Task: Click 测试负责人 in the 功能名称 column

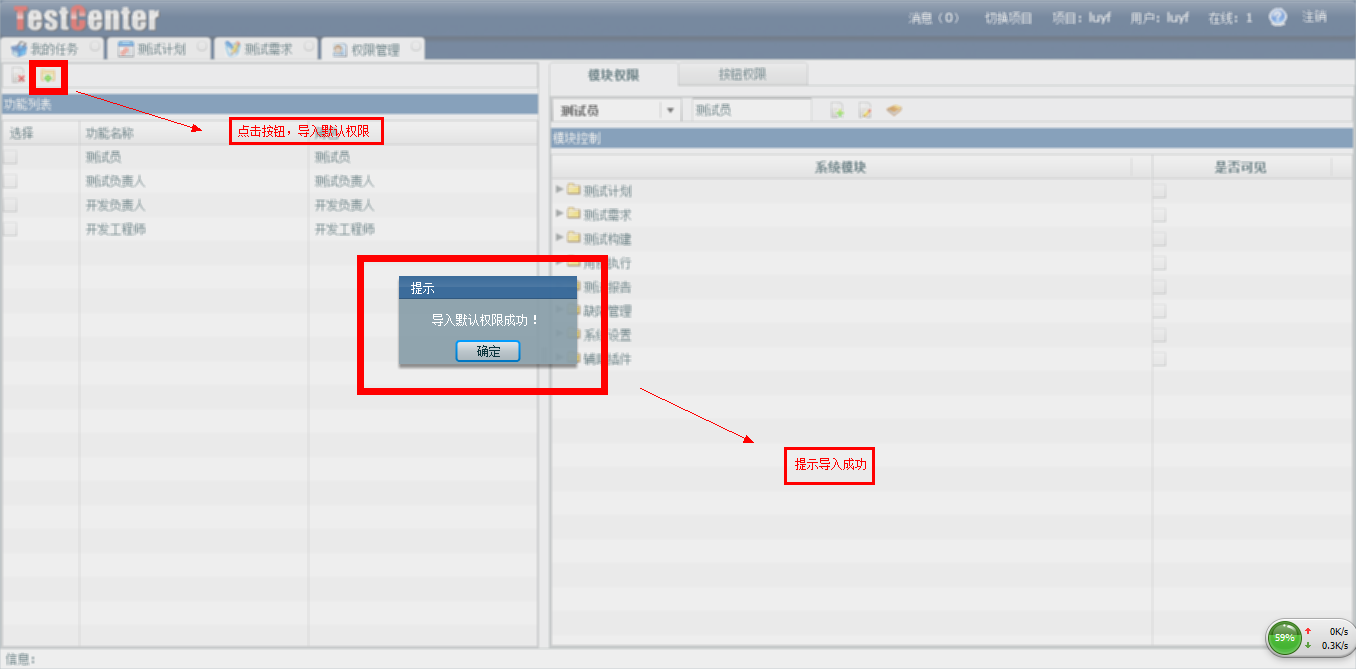Action: 116,181
